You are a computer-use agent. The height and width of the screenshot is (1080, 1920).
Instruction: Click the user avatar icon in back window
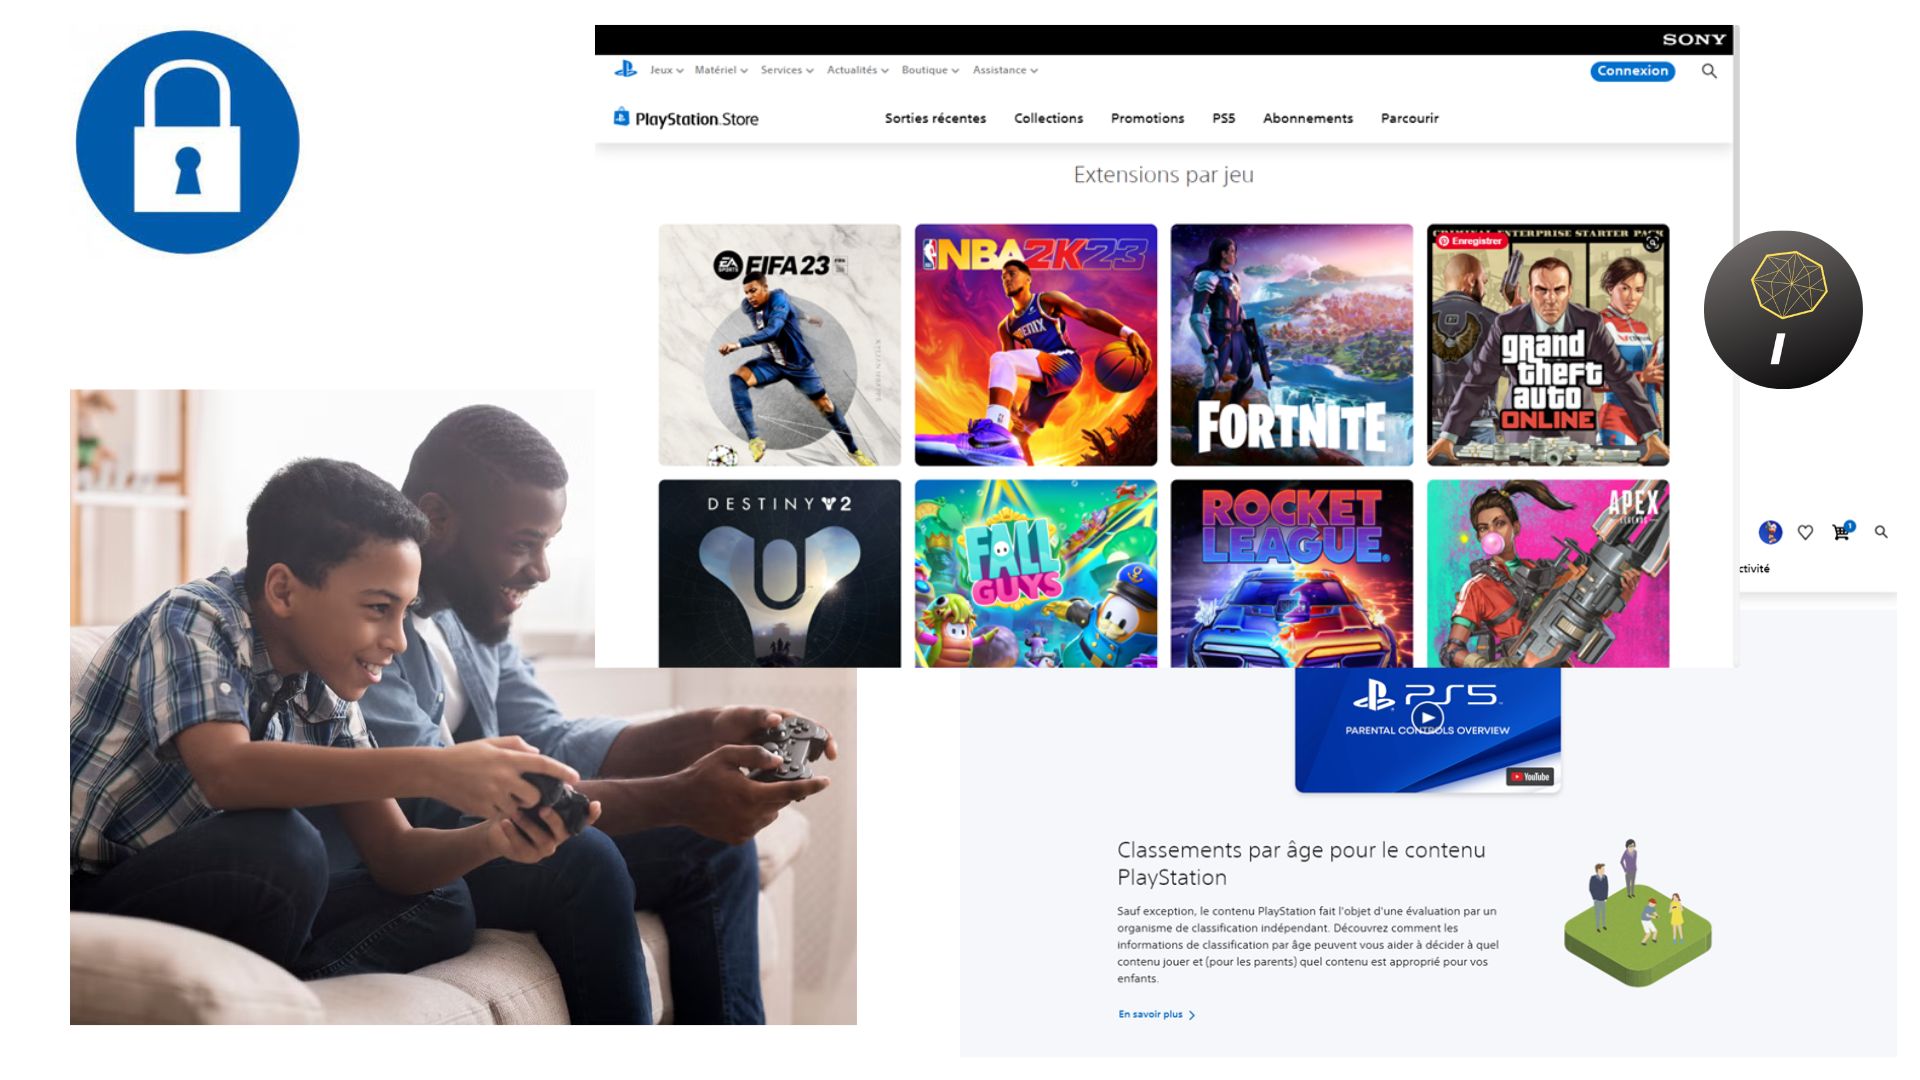click(x=1770, y=532)
